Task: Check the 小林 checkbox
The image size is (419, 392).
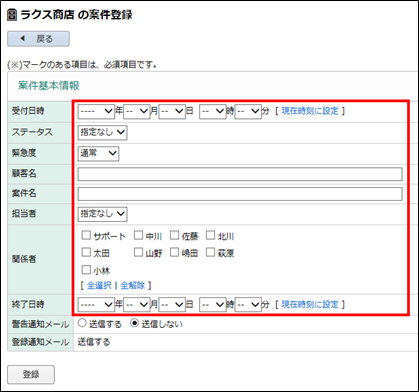Action: 86,270
